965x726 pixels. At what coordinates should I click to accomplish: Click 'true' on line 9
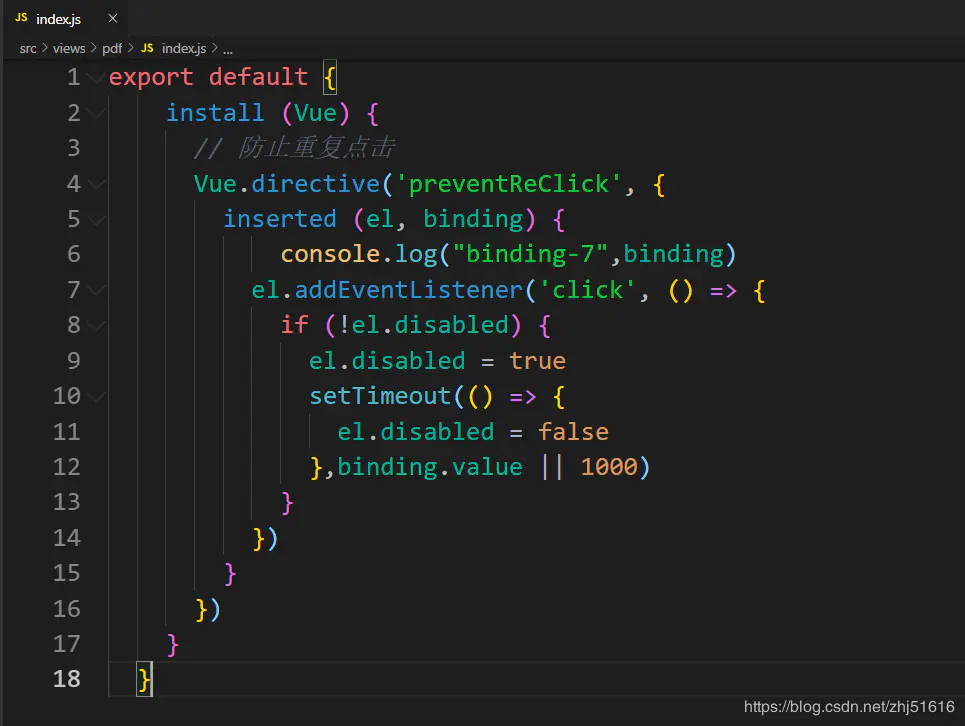[537, 361]
